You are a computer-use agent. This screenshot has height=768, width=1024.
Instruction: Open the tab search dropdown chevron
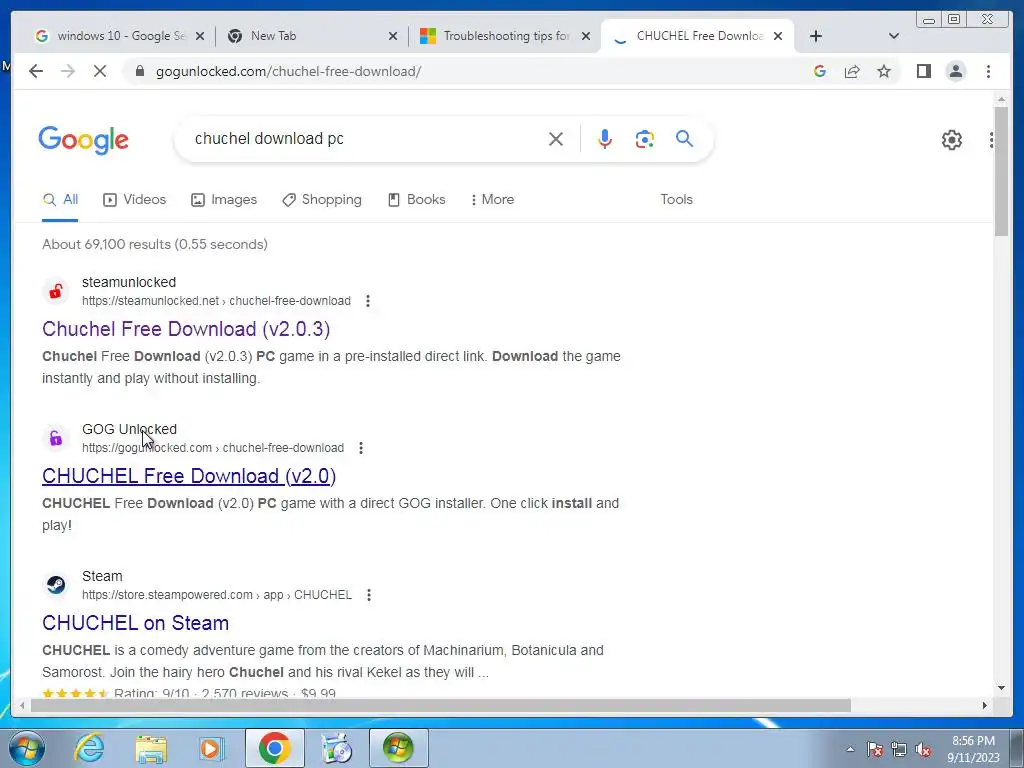[x=894, y=36]
